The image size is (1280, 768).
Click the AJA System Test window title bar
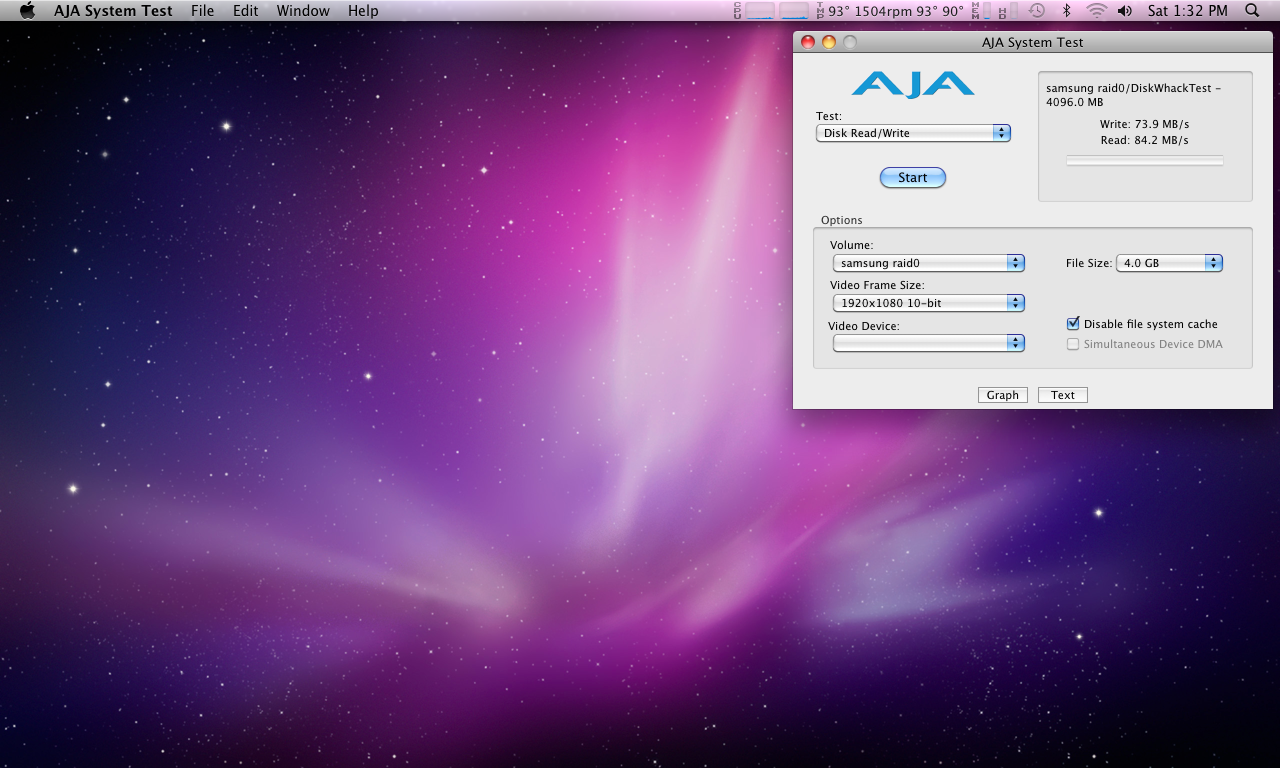[x=1033, y=42]
